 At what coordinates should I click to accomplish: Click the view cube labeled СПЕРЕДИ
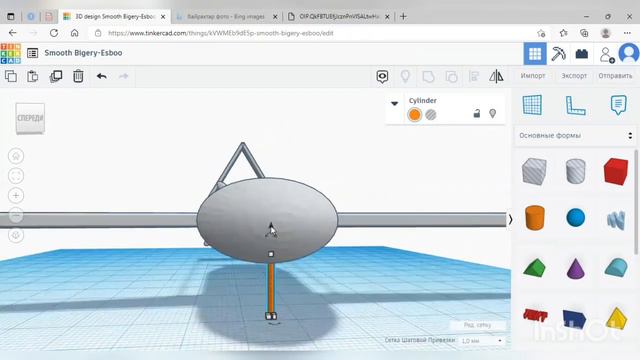coord(30,118)
